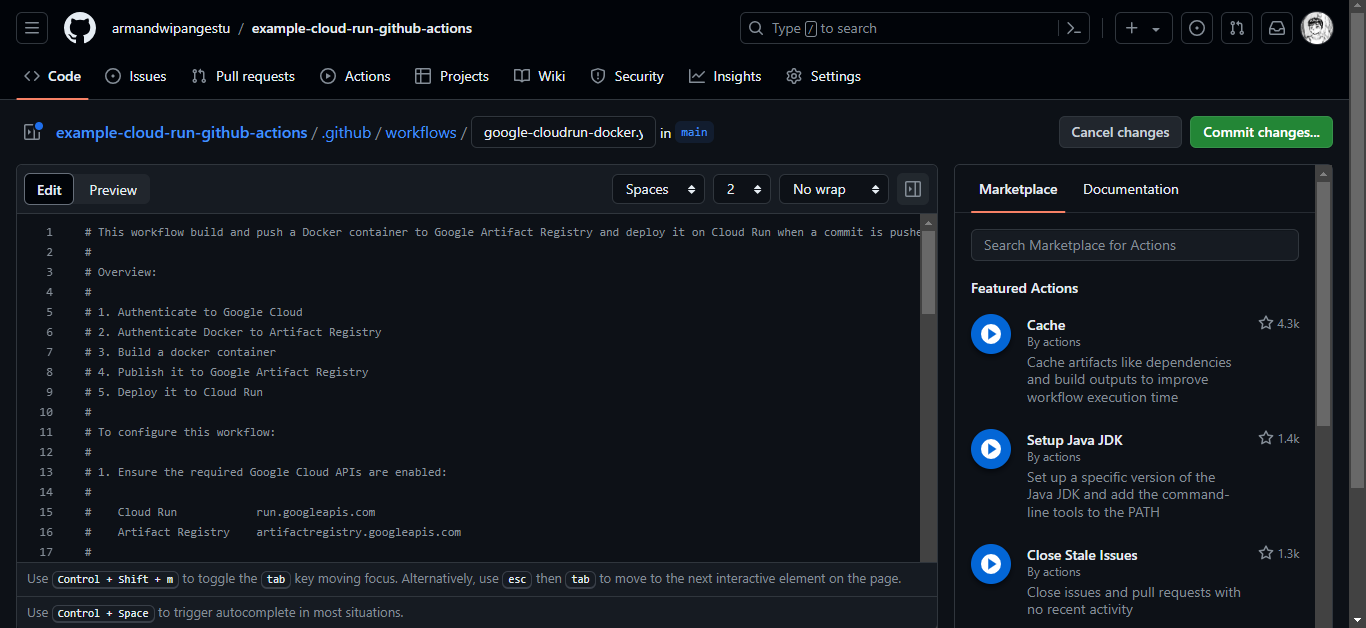Screen dimensions: 1366x628
Task: Toggle the editor side panel icon
Action: pyautogui.click(x=911, y=189)
